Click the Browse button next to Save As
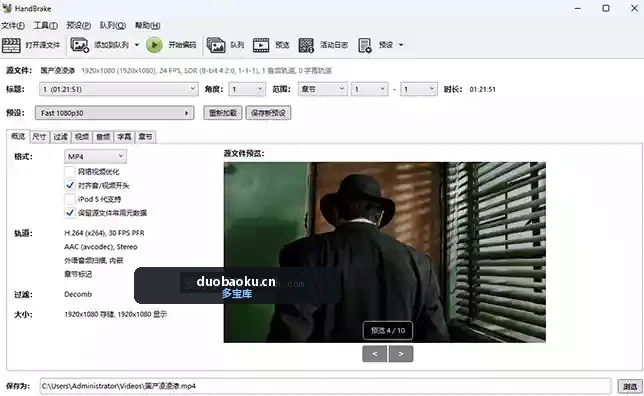 point(630,386)
